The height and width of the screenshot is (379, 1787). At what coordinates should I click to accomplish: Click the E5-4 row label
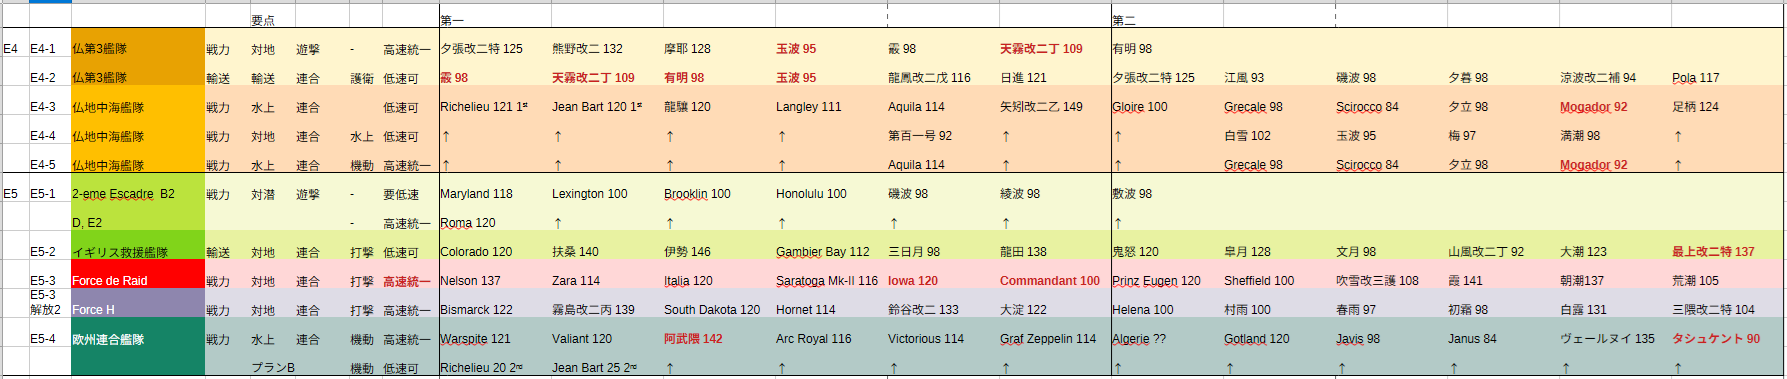[x=50, y=339]
